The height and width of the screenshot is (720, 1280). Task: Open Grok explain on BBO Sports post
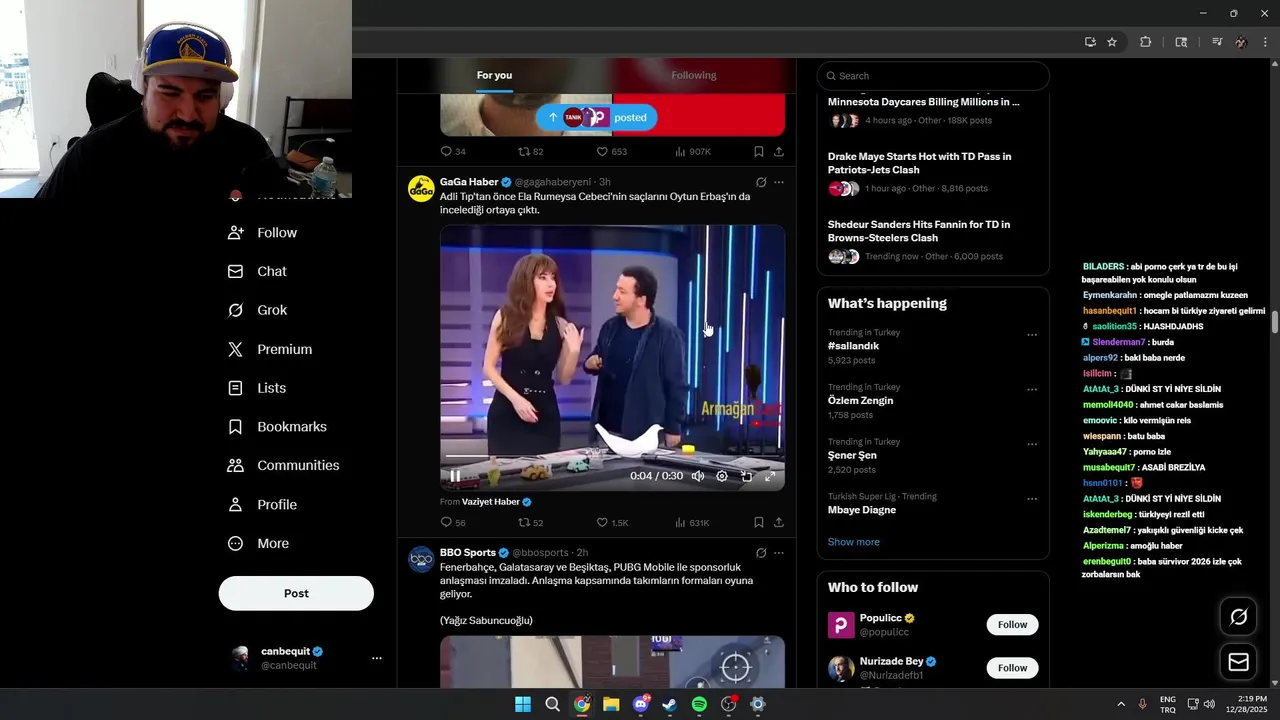pyautogui.click(x=761, y=553)
